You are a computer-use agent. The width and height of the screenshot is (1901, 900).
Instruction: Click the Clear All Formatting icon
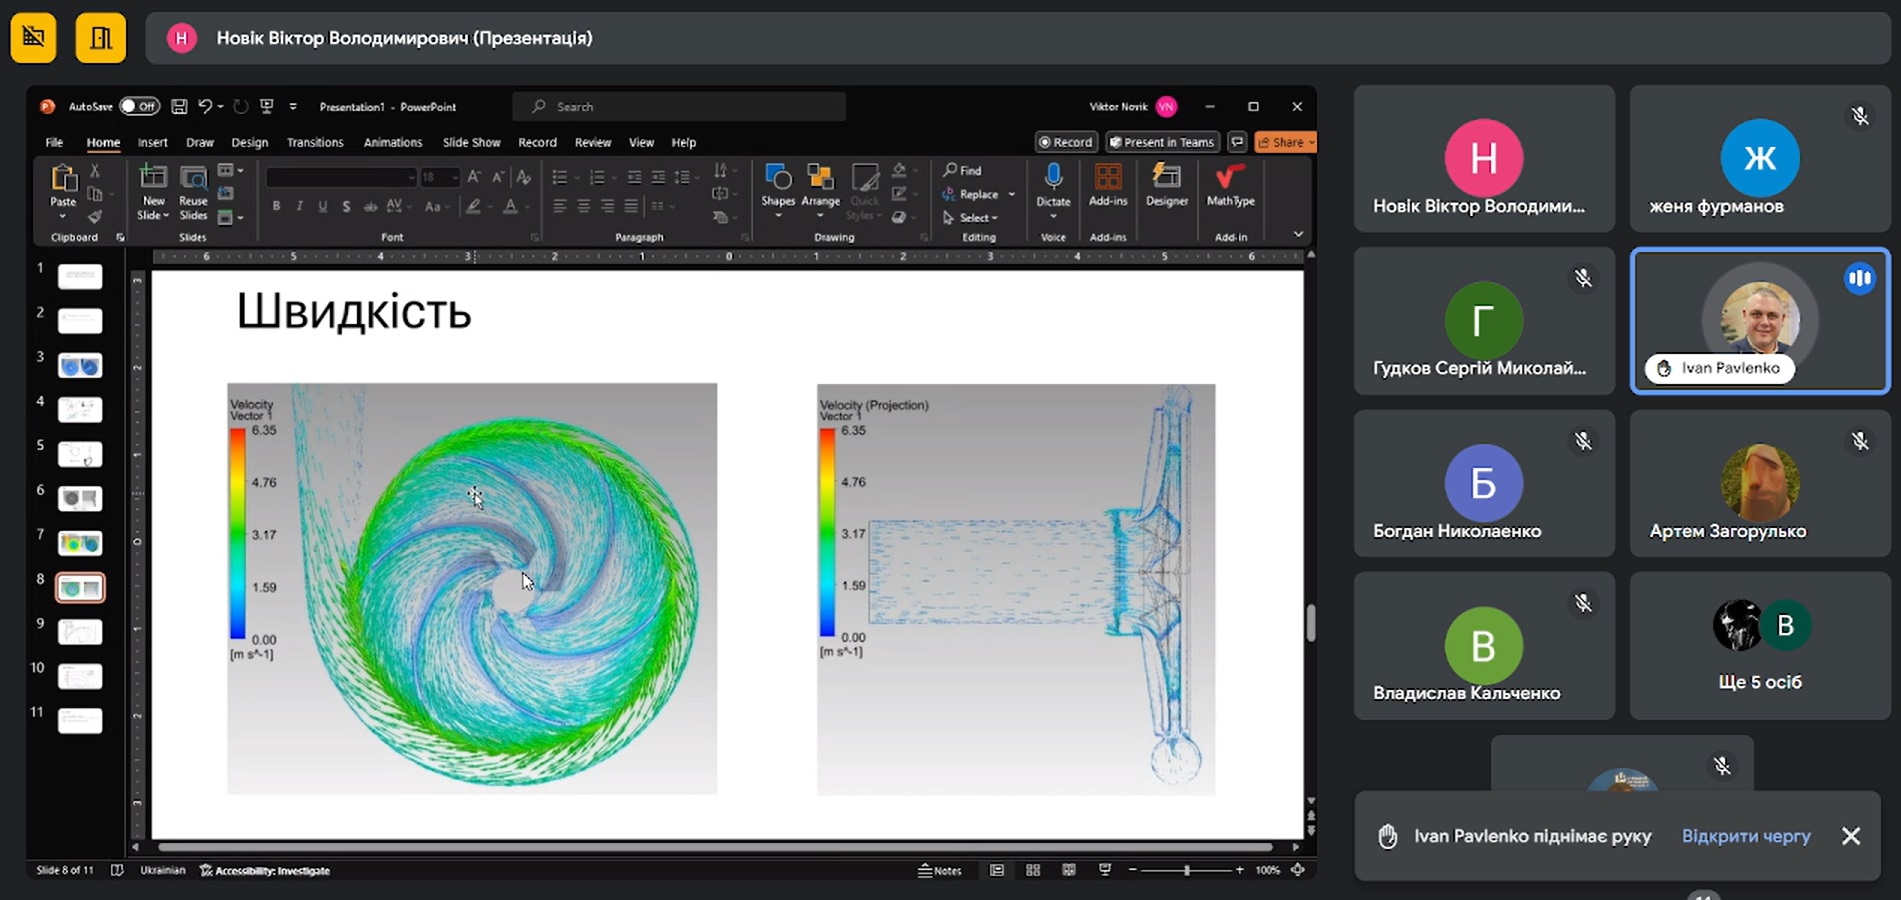(522, 177)
